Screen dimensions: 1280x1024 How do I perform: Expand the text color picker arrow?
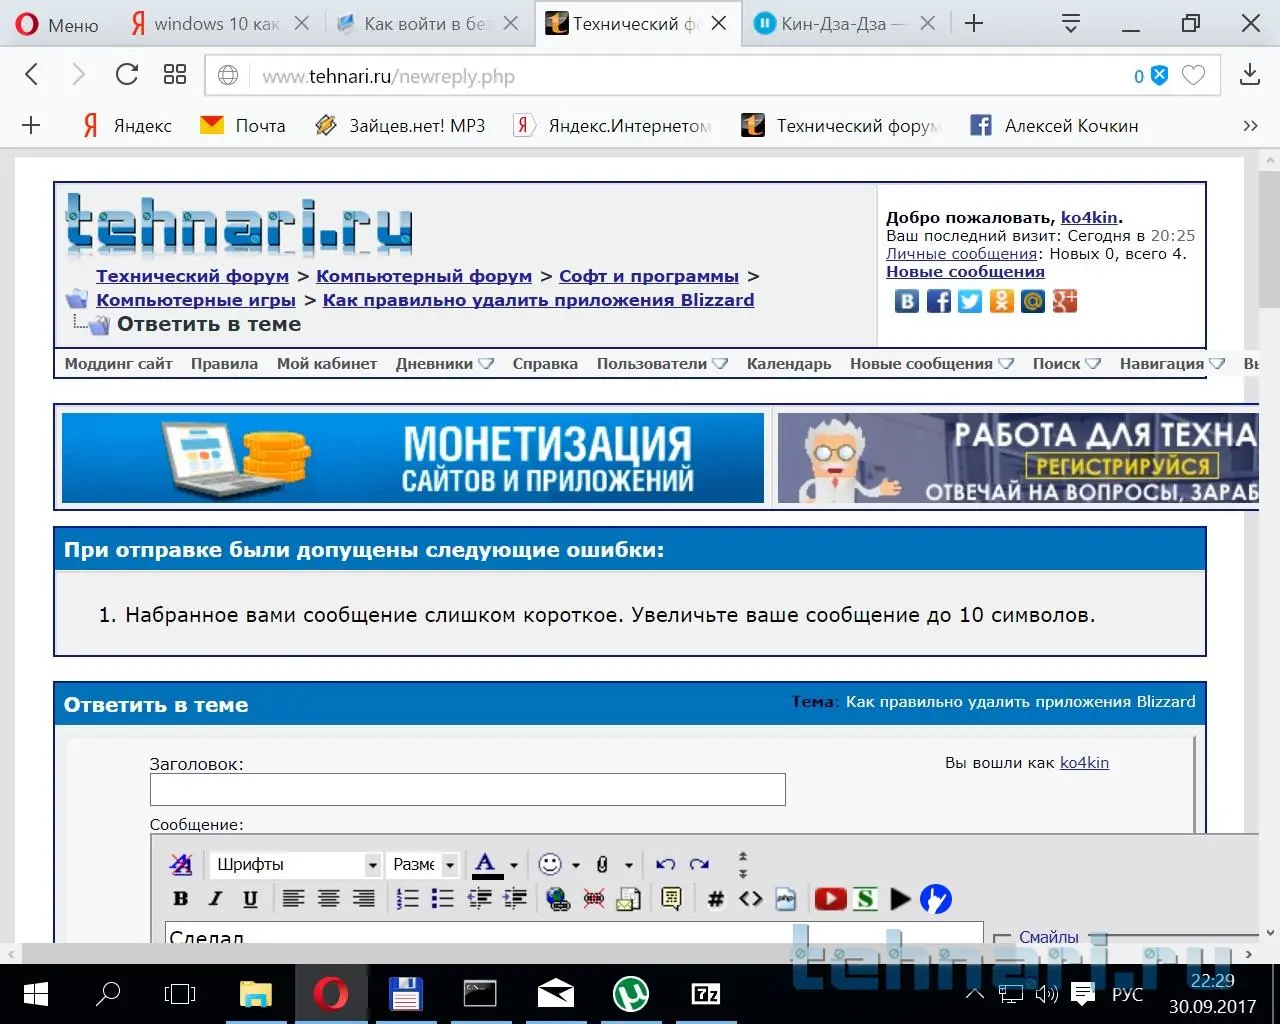pyautogui.click(x=514, y=865)
